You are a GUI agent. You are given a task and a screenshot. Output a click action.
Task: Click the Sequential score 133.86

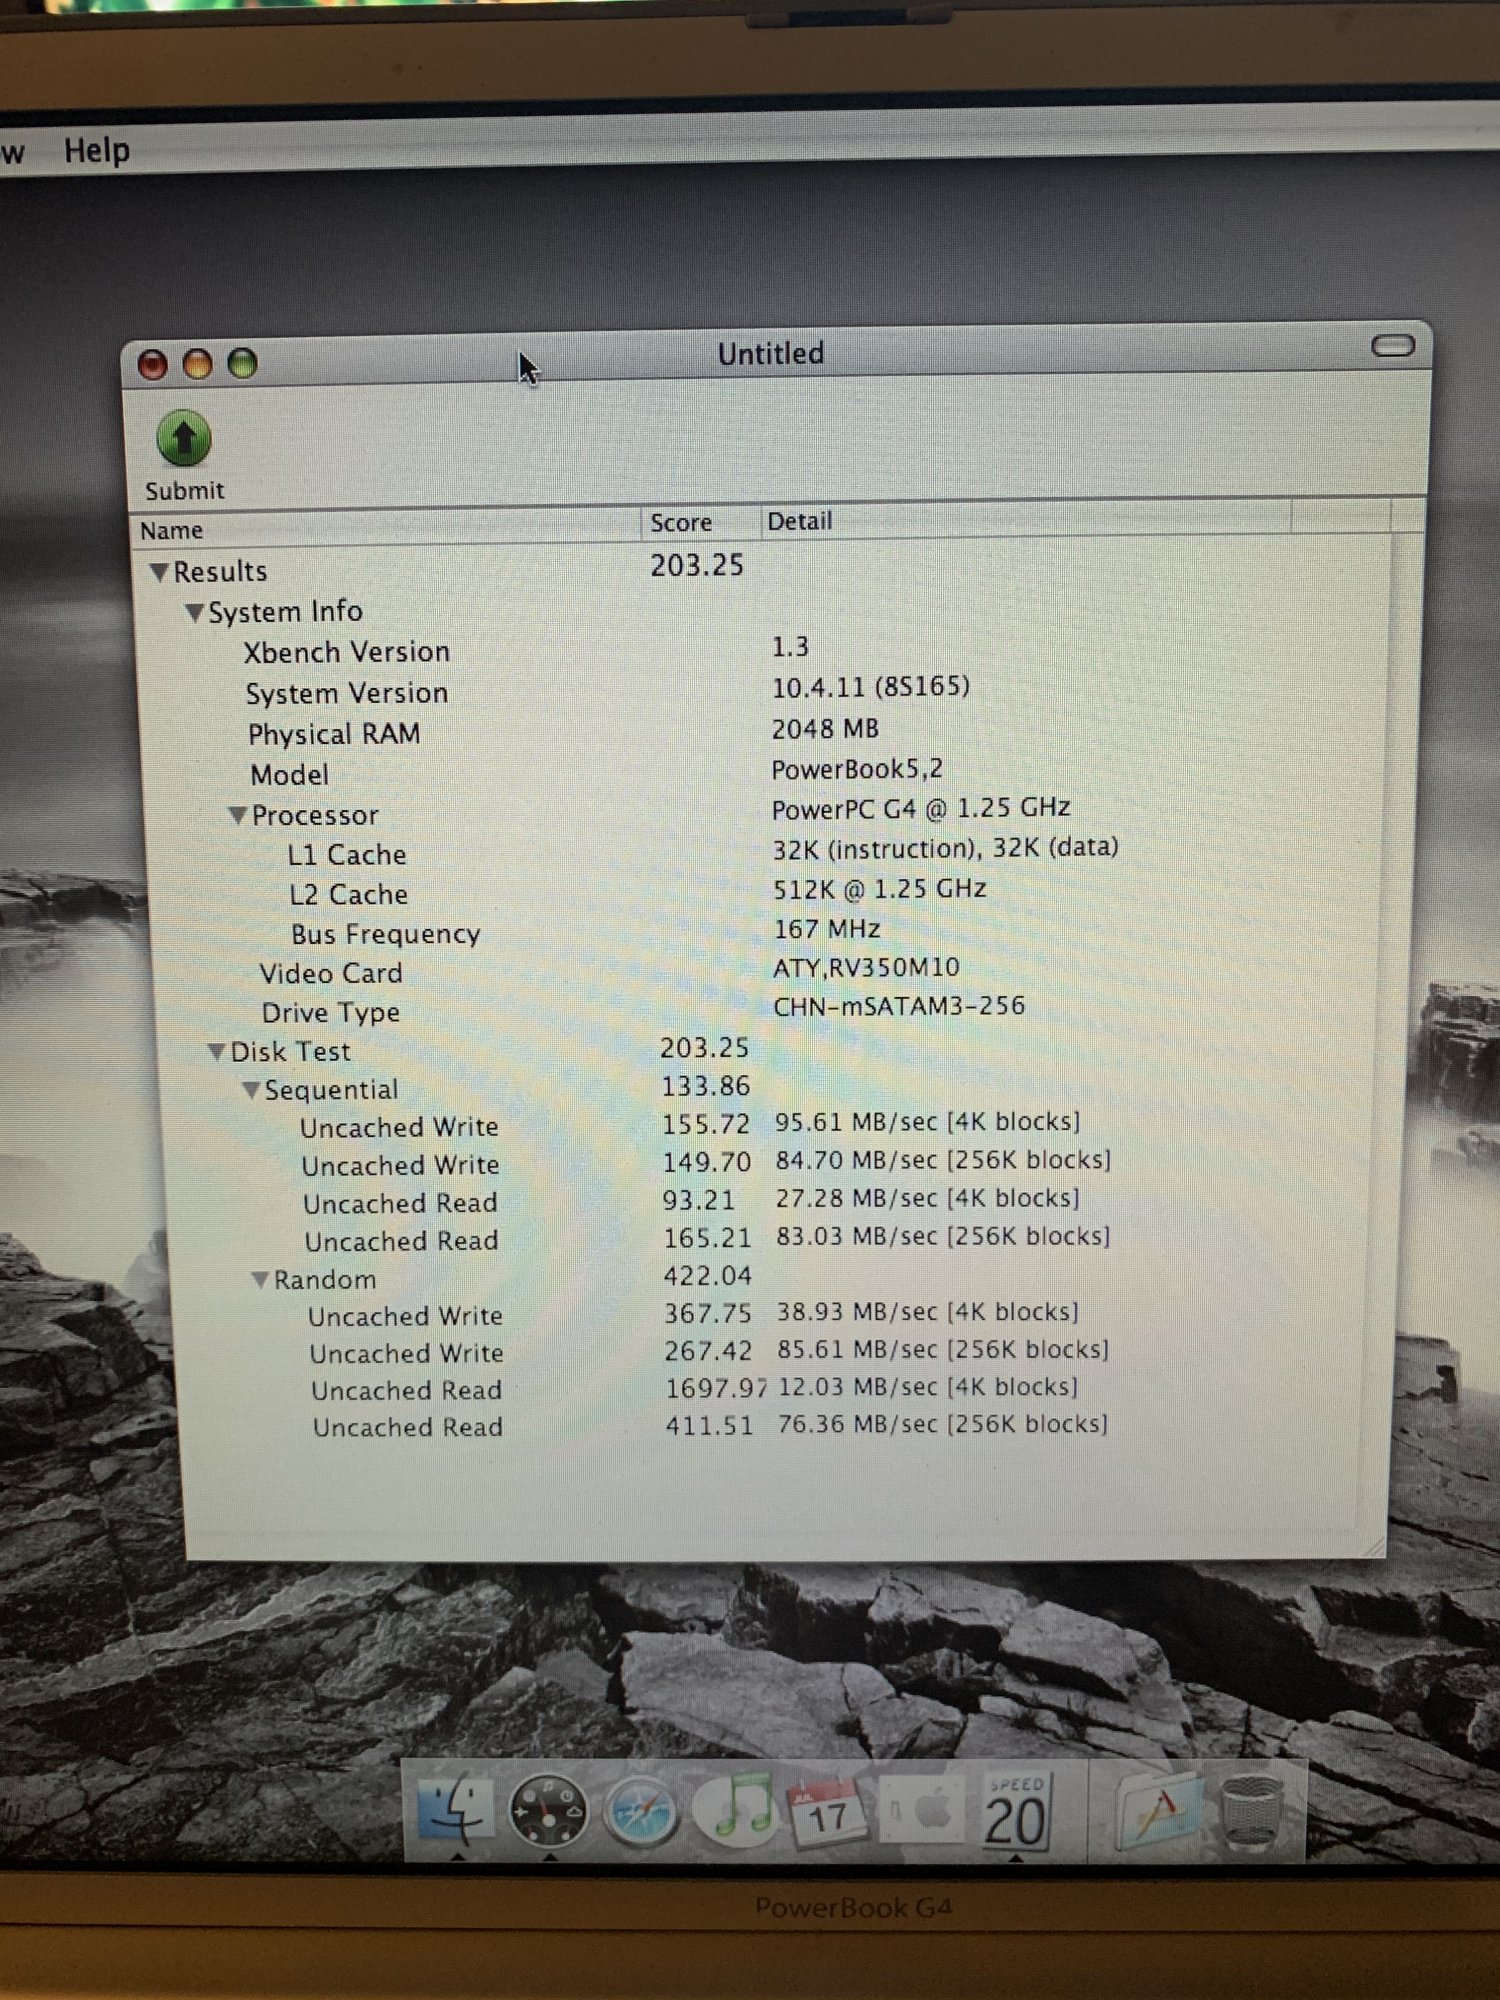pyautogui.click(x=705, y=1087)
